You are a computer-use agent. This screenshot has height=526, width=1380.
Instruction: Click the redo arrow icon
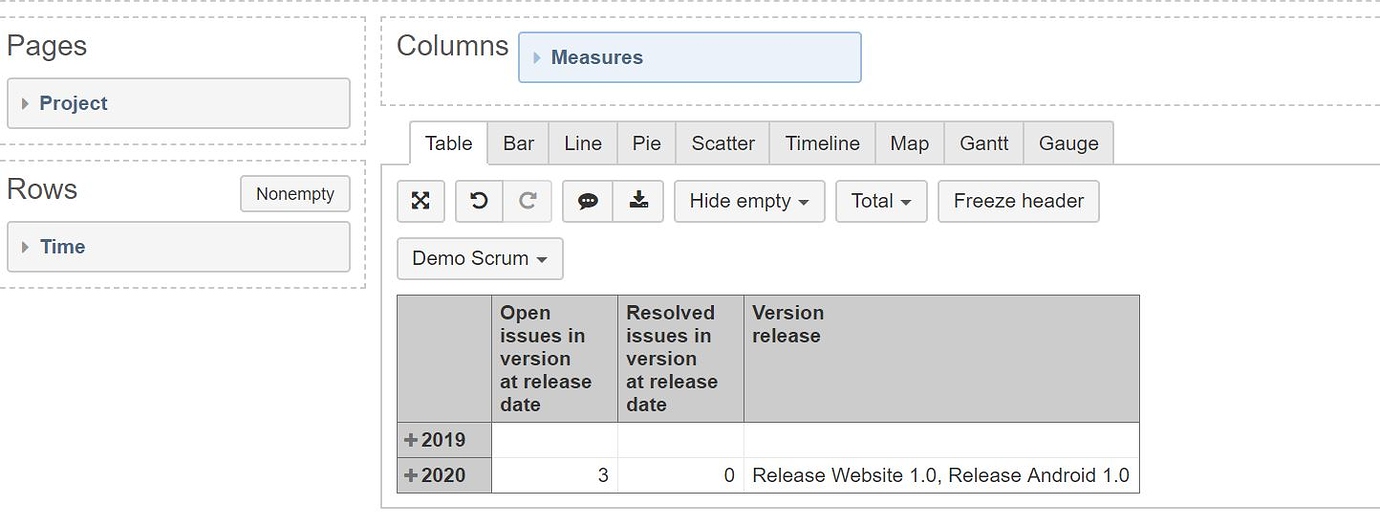pyautogui.click(x=527, y=201)
